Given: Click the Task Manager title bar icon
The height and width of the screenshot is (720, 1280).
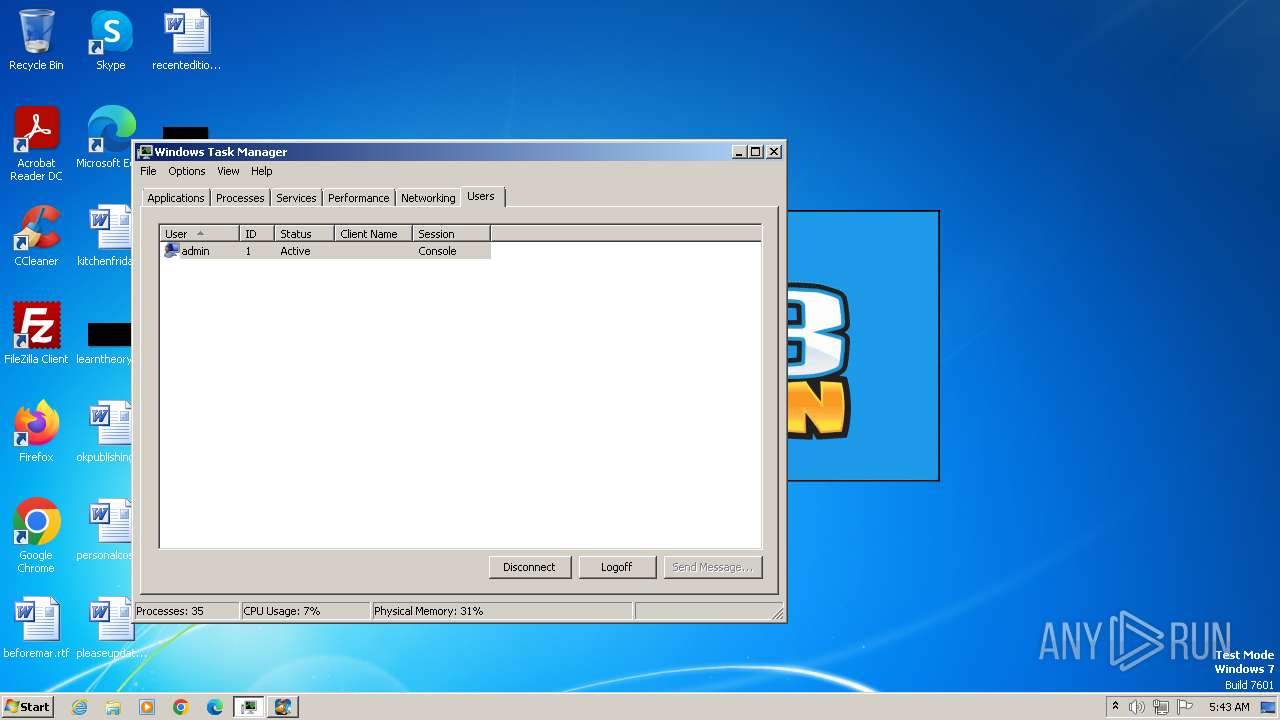Looking at the screenshot, I should coord(145,152).
